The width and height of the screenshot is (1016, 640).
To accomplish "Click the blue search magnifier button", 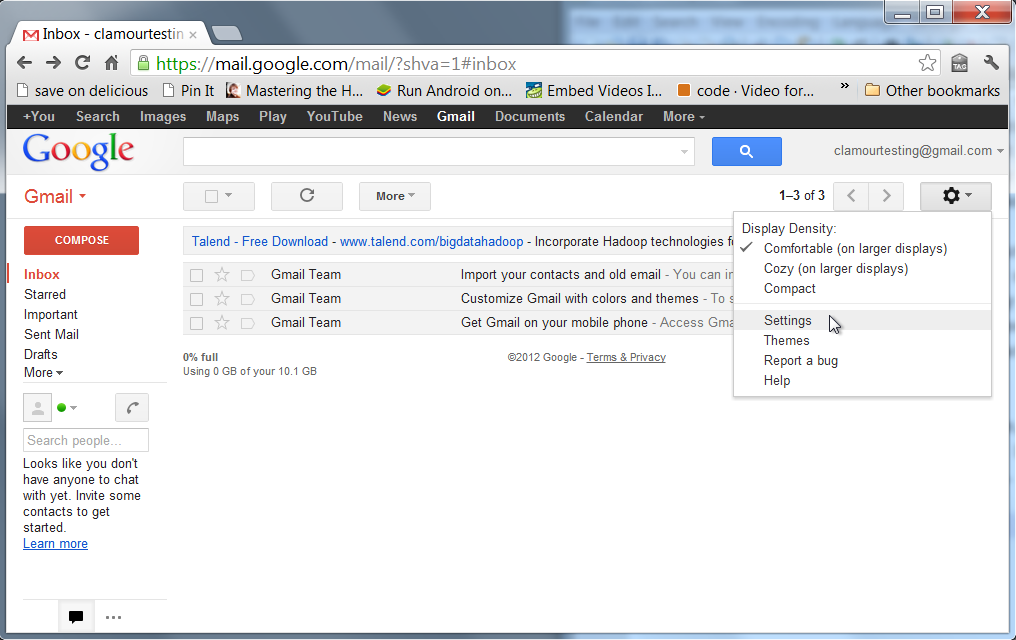I will tap(746, 151).
